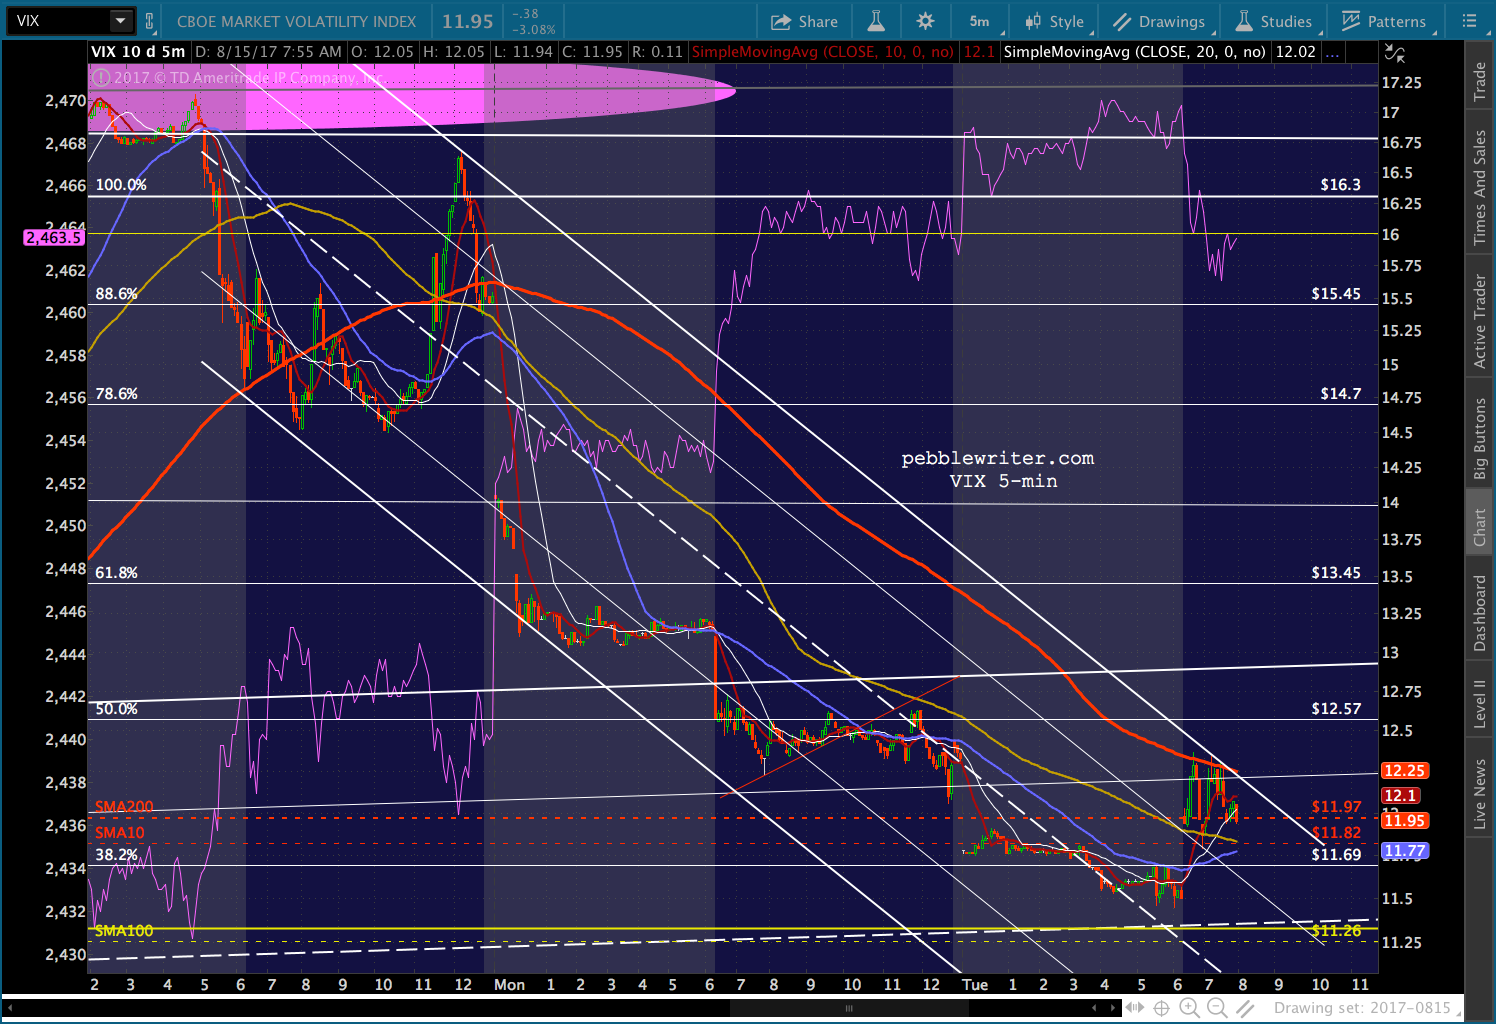Open the Drawing set 2017-0815 selector
Image resolution: width=1496 pixels, height=1024 pixels.
coord(1361,1008)
